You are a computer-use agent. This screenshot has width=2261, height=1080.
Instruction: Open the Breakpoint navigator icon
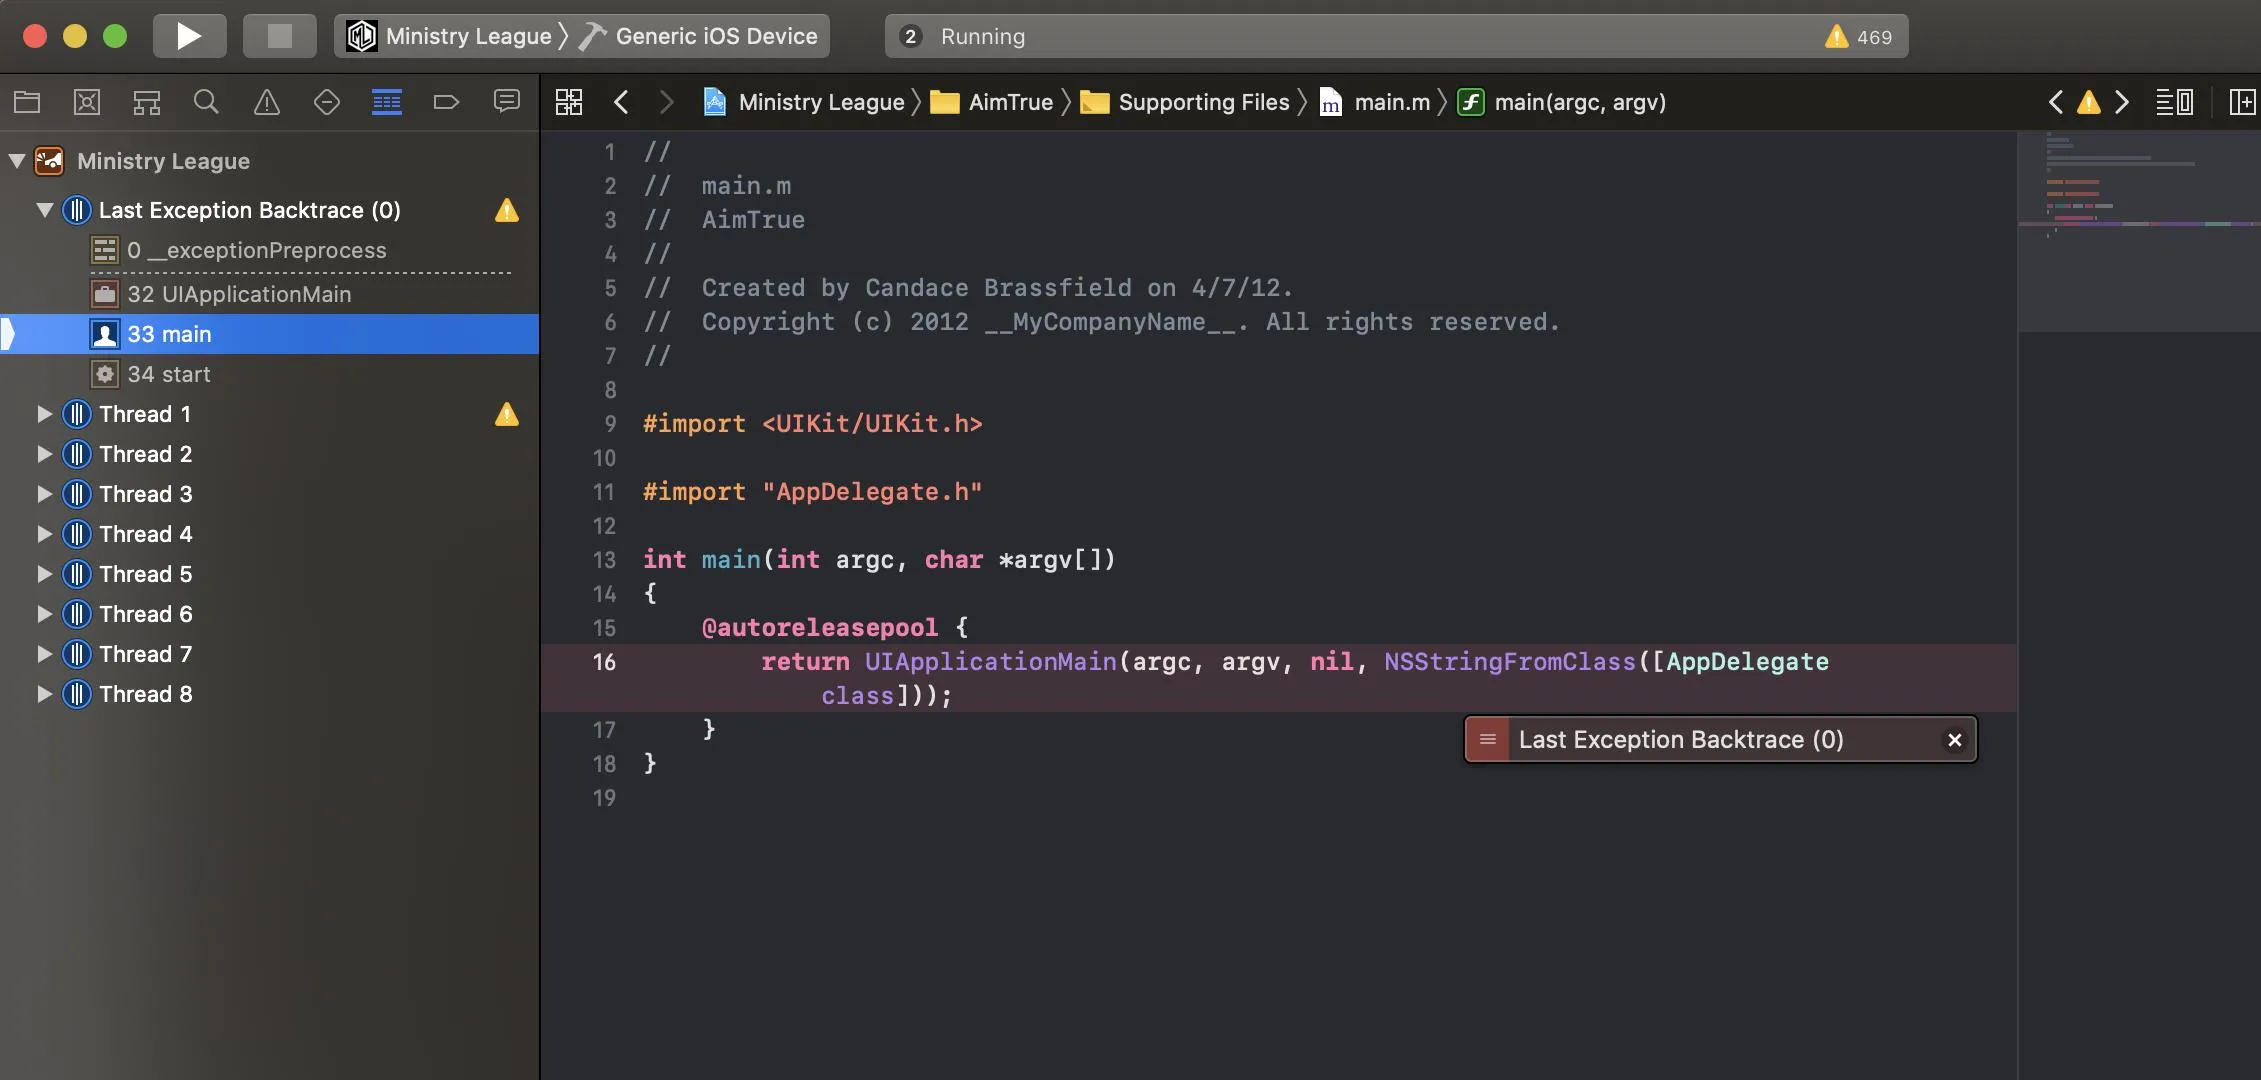click(446, 102)
